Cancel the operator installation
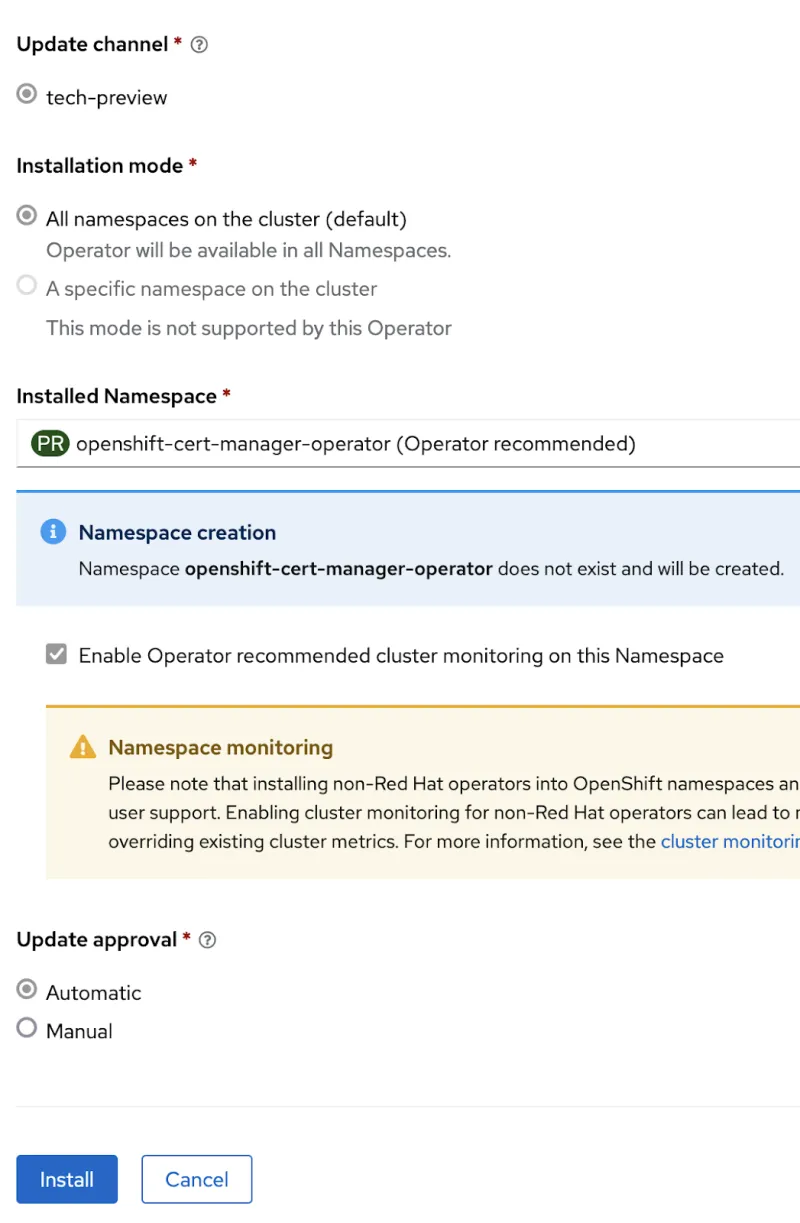This screenshot has height=1223, width=800. [196, 1179]
